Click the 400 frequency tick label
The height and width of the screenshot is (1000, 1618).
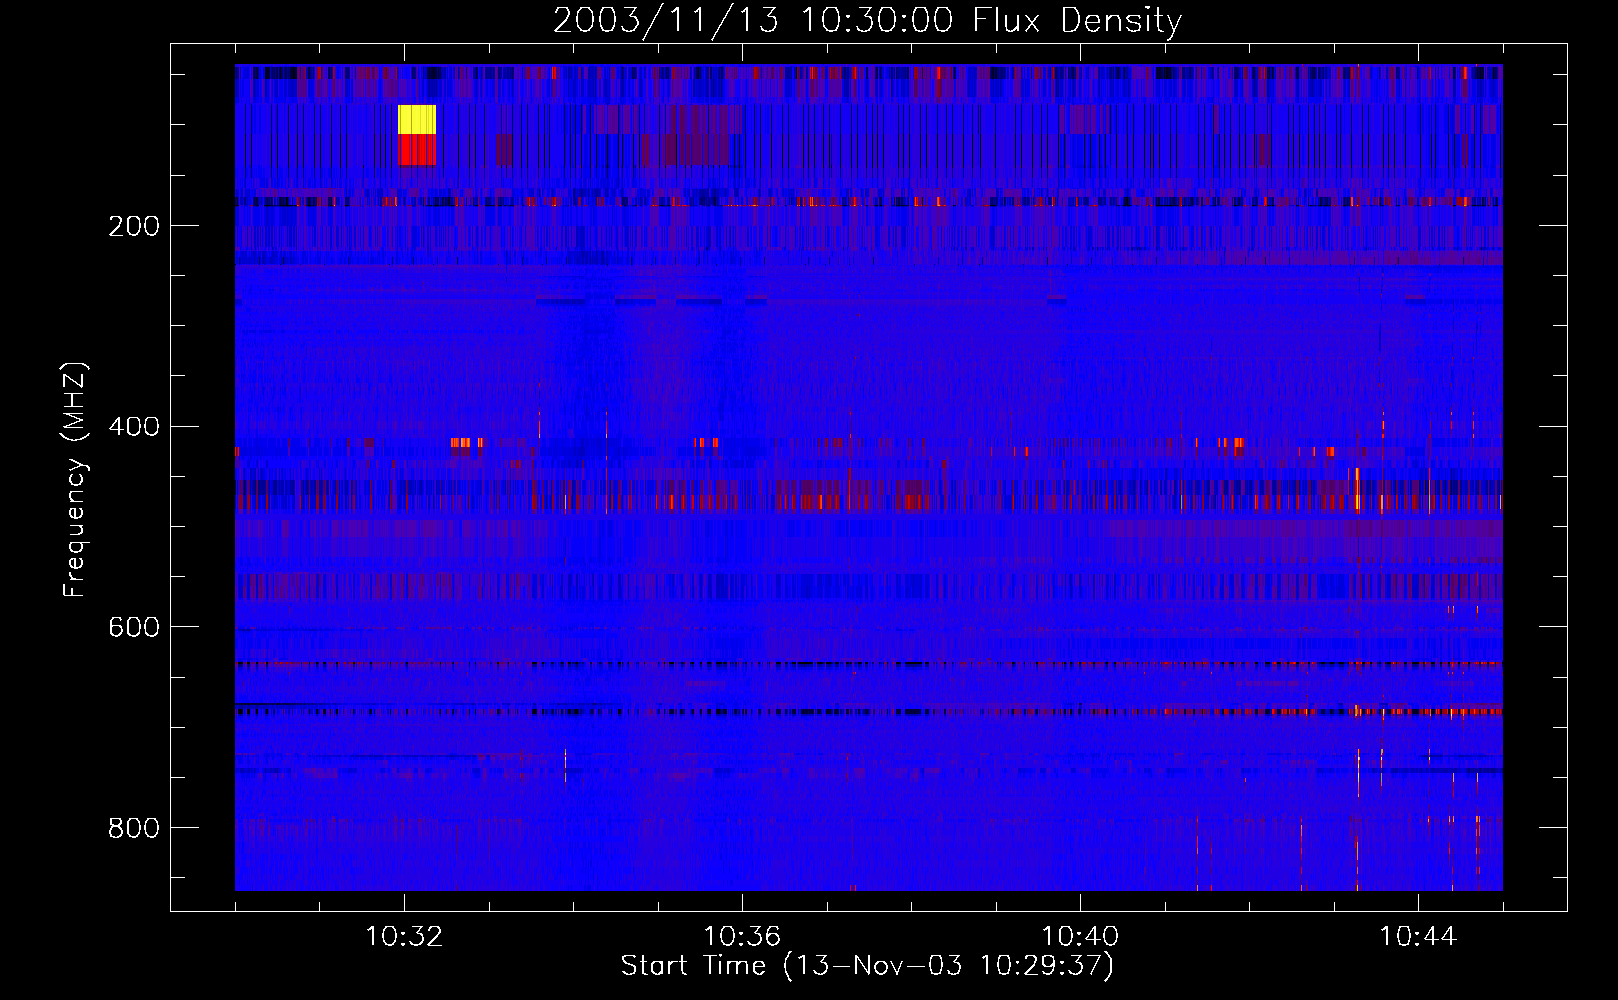click(x=134, y=427)
